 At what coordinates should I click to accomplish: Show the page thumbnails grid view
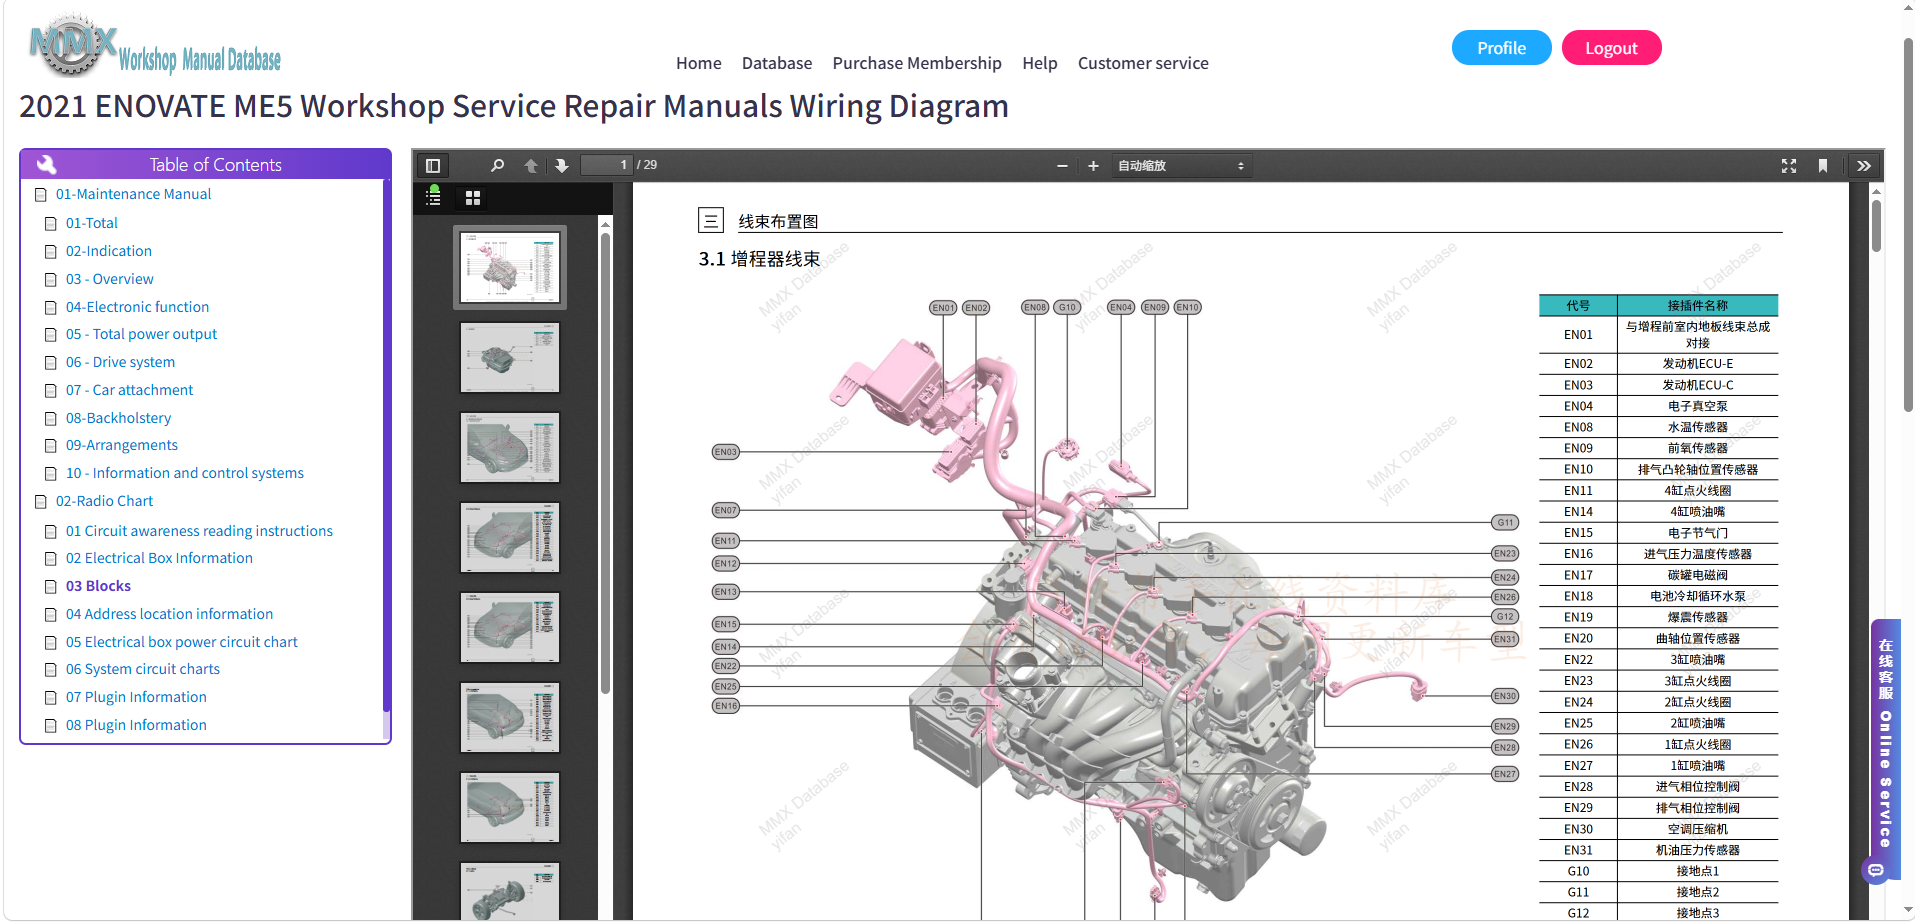(x=473, y=198)
